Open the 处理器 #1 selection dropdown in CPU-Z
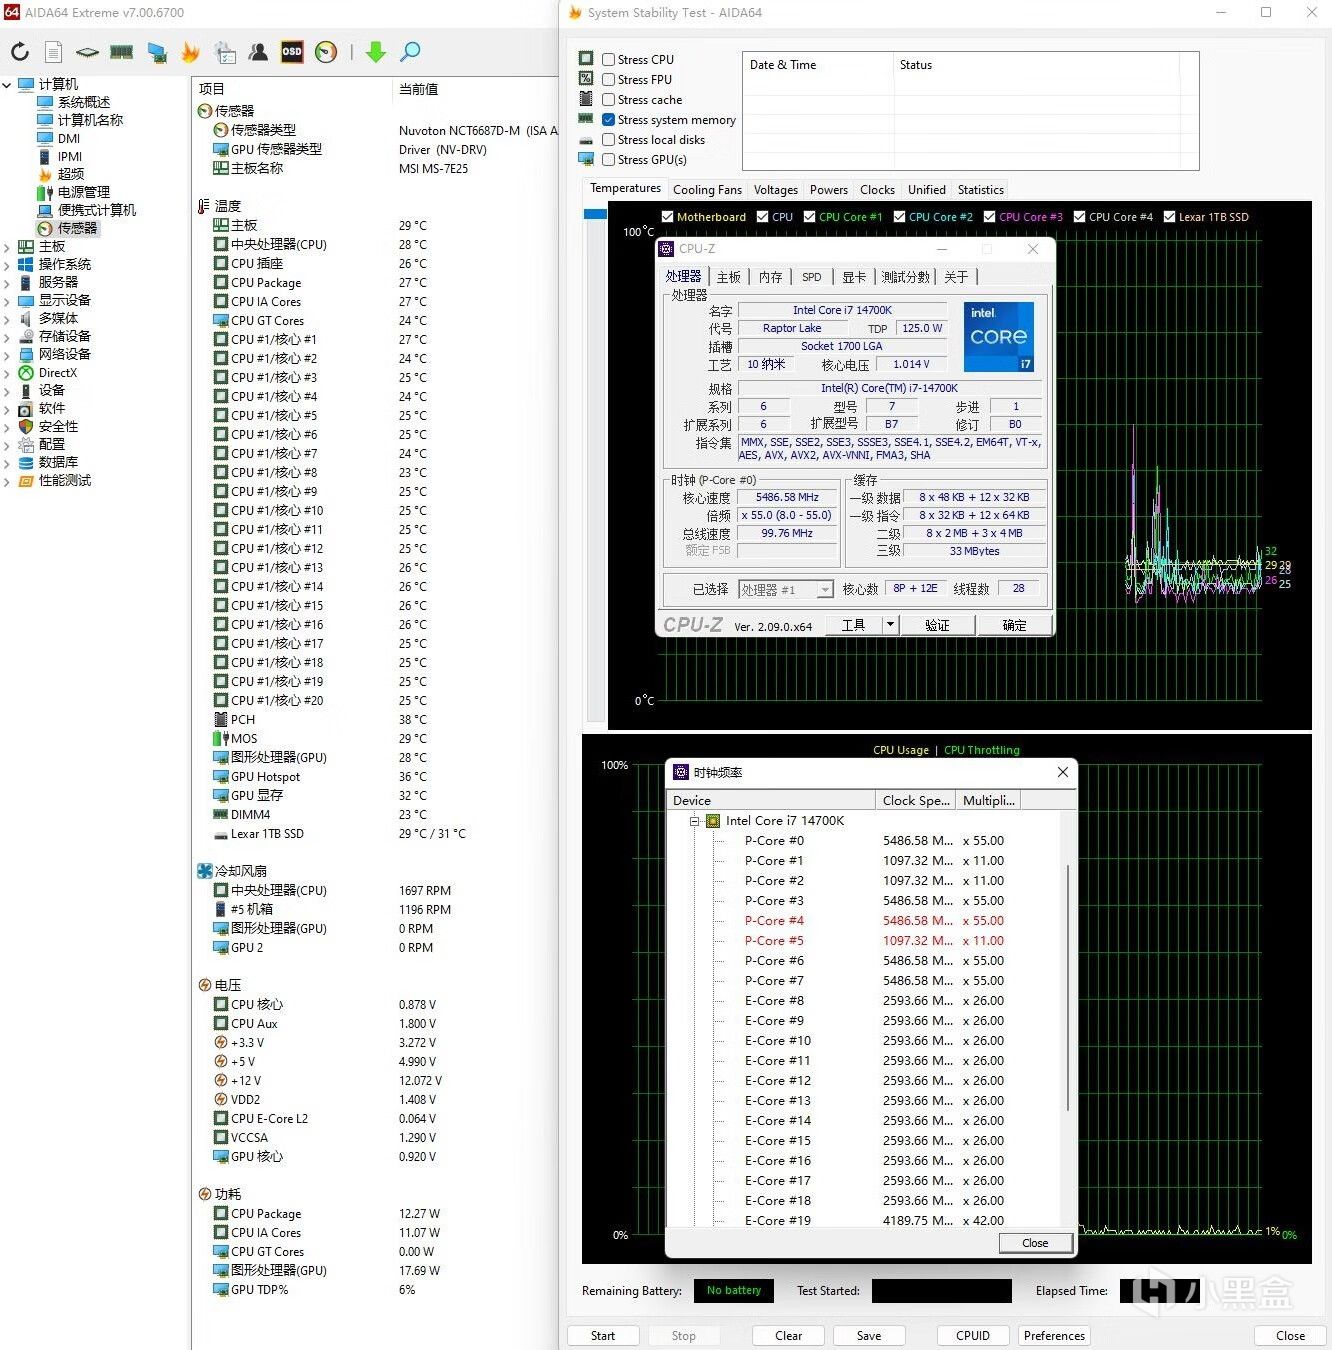Image resolution: width=1332 pixels, height=1350 pixels. [825, 590]
